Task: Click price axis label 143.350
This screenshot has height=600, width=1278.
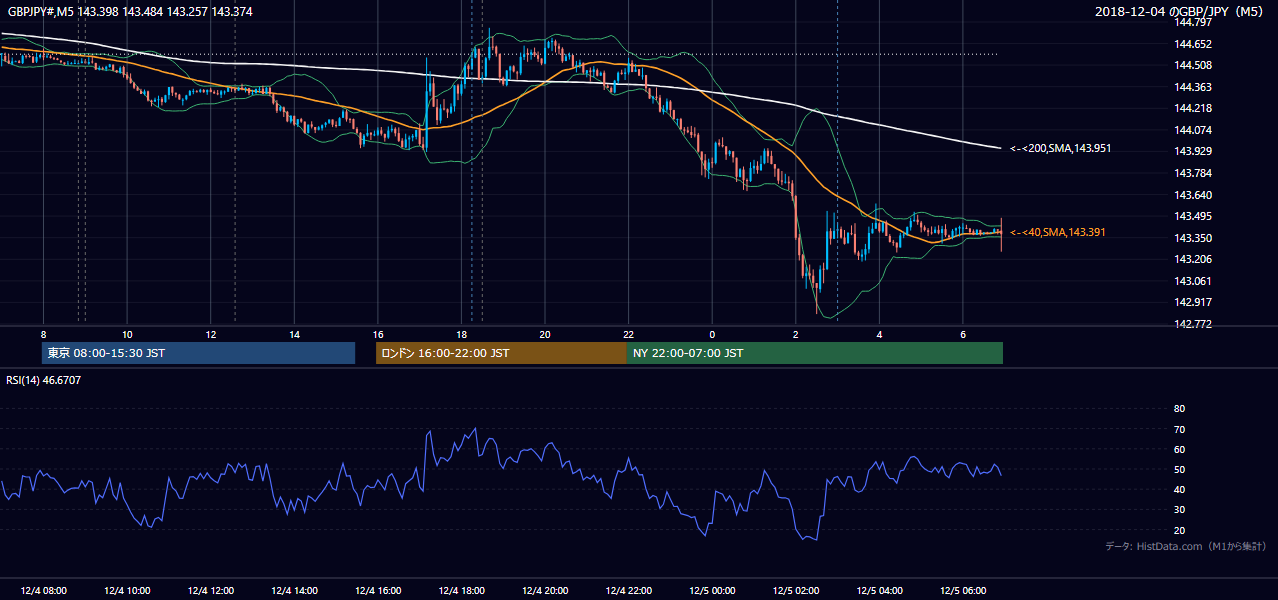Action: click(1192, 238)
